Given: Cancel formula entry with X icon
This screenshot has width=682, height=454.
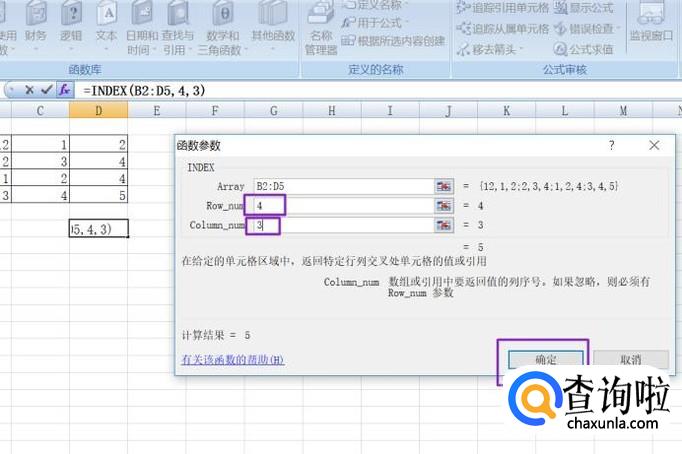Looking at the screenshot, I should (x=29, y=90).
